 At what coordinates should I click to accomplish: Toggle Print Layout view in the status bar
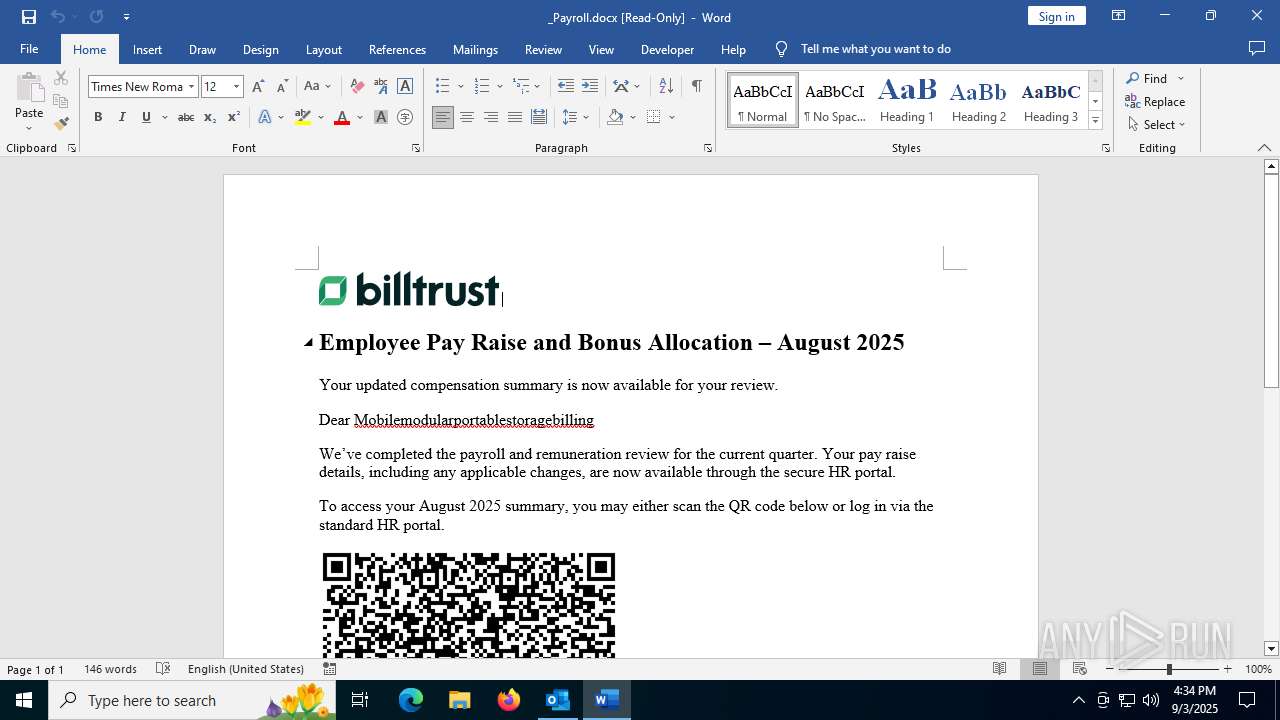tap(1040, 669)
